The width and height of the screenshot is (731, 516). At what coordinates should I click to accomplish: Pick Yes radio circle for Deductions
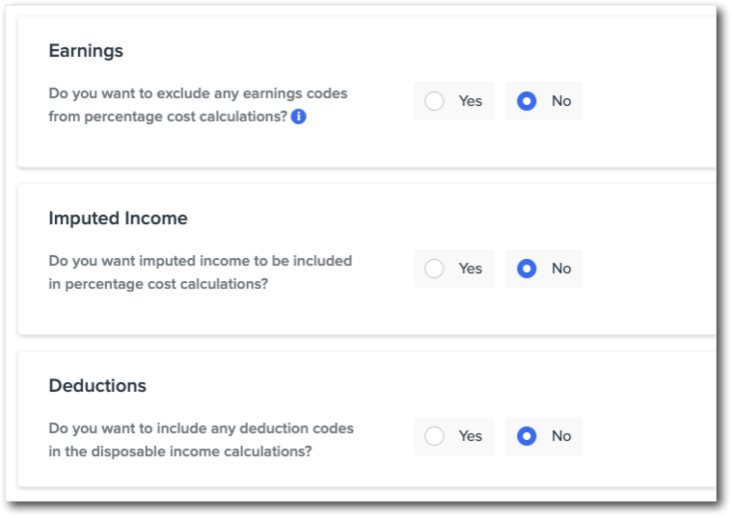pyautogui.click(x=434, y=436)
